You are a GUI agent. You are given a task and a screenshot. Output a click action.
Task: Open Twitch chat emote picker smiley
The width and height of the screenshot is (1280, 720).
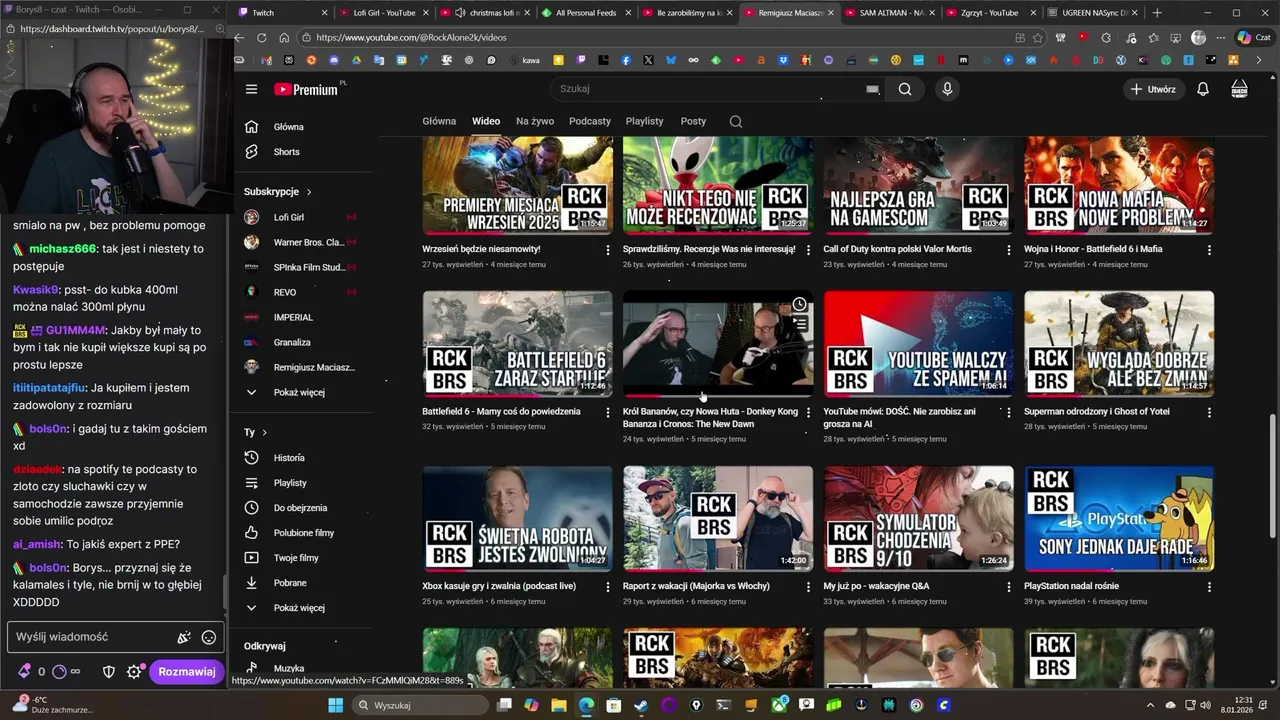click(x=209, y=637)
